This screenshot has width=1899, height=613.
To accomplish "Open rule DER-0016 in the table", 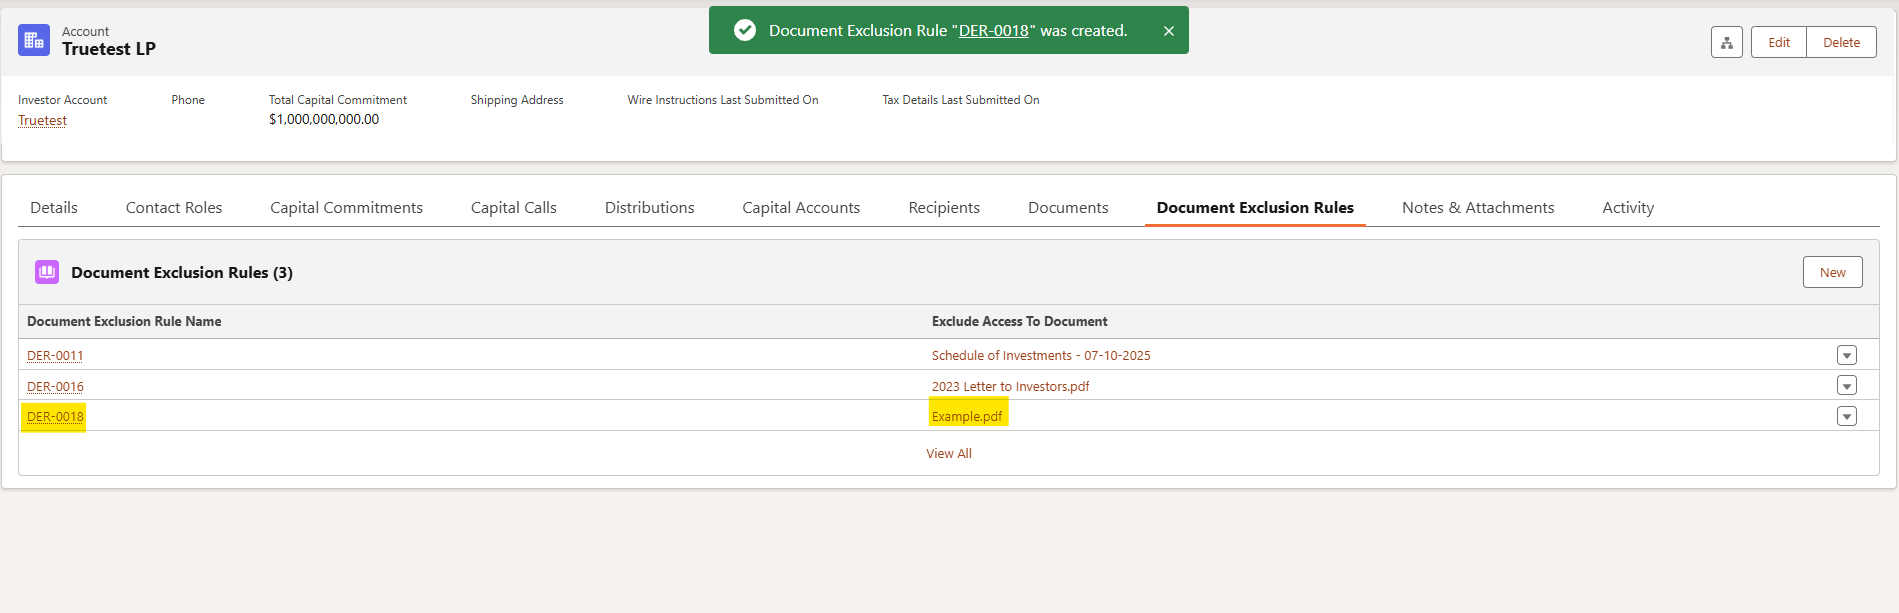I will (x=55, y=386).
